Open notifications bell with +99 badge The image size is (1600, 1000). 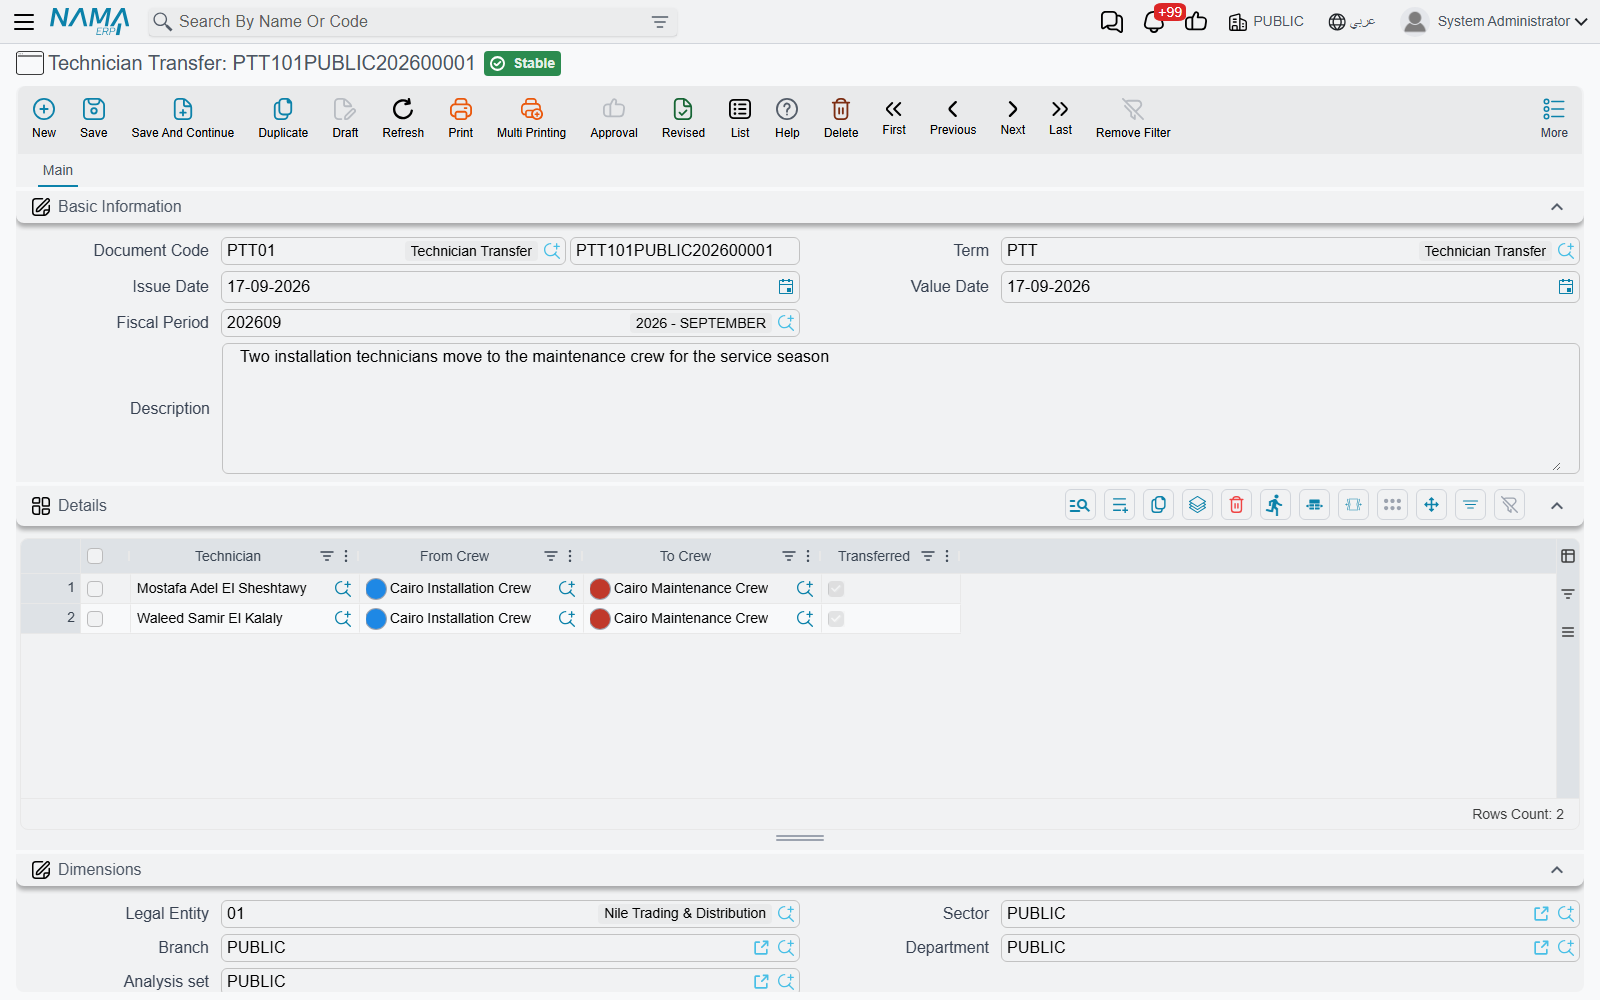click(1155, 21)
